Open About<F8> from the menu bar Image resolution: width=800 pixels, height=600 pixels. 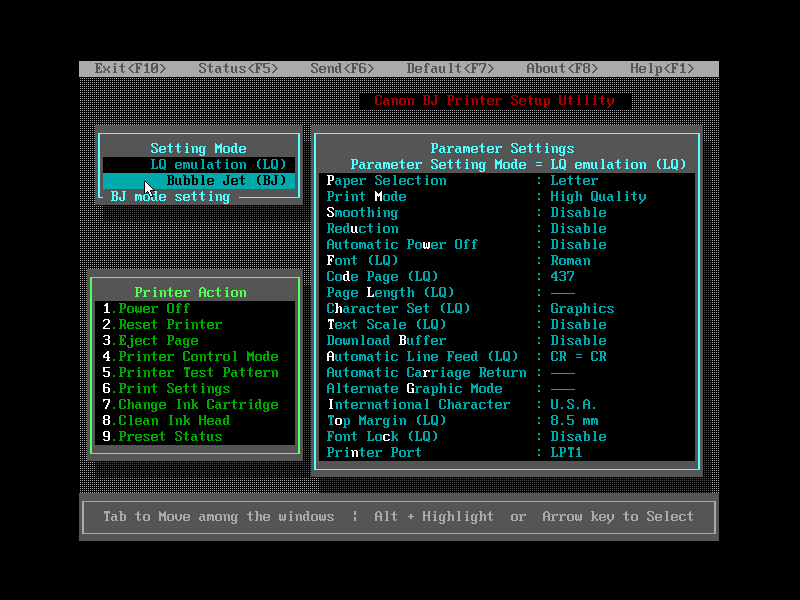[x=562, y=68]
